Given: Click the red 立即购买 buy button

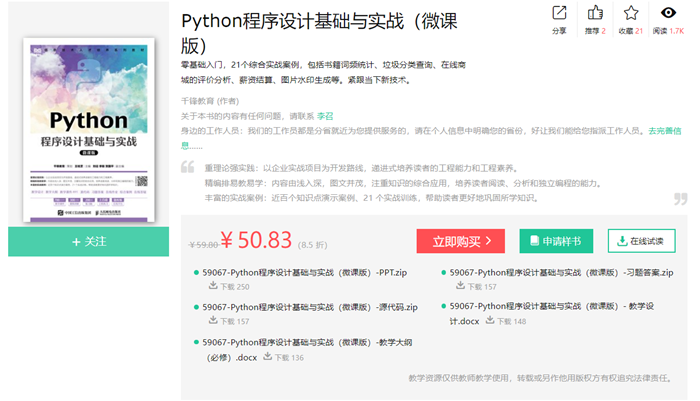Looking at the screenshot, I should click(x=461, y=241).
